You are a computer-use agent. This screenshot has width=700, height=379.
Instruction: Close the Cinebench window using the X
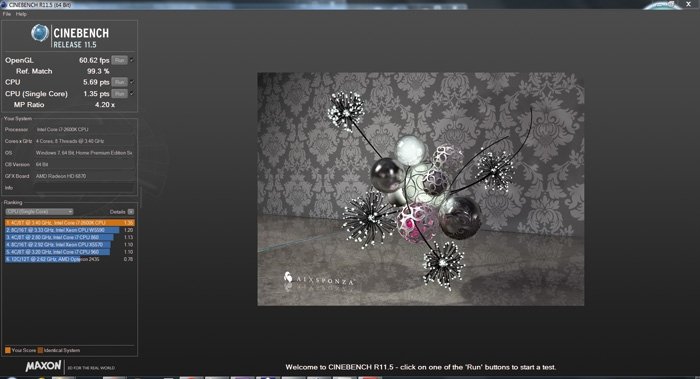tap(688, 4)
